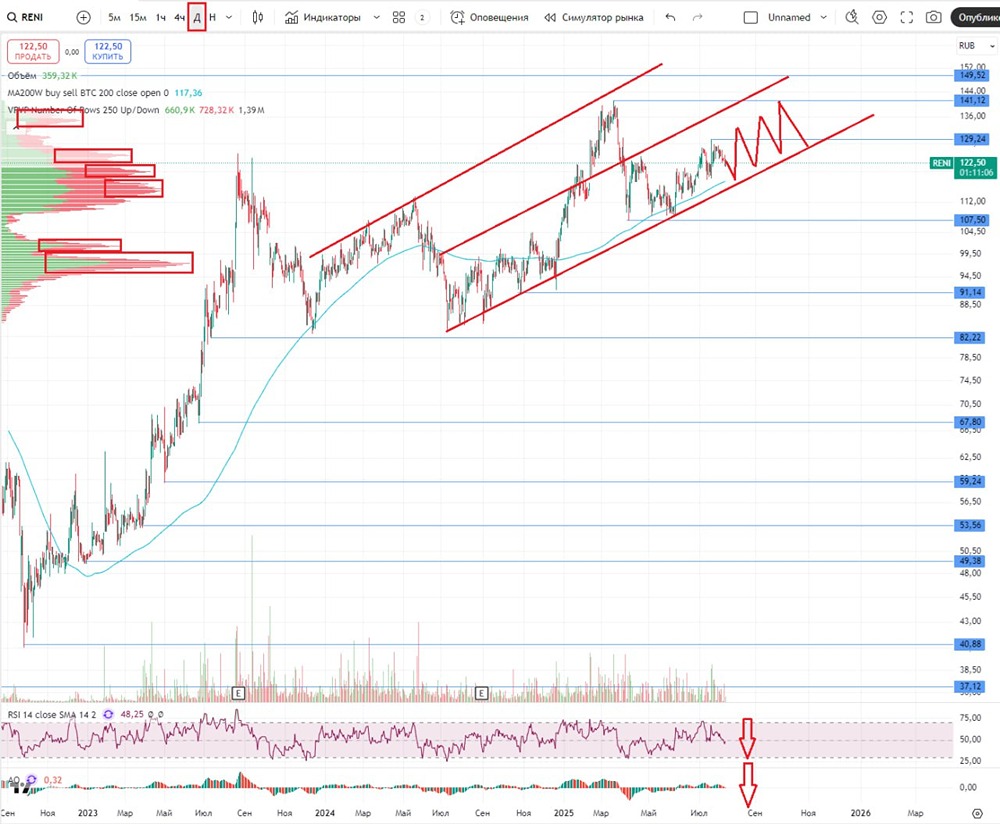This screenshot has width=1000, height=824.
Task: Click the 141,12 price level label
Action: pyautogui.click(x=972, y=100)
